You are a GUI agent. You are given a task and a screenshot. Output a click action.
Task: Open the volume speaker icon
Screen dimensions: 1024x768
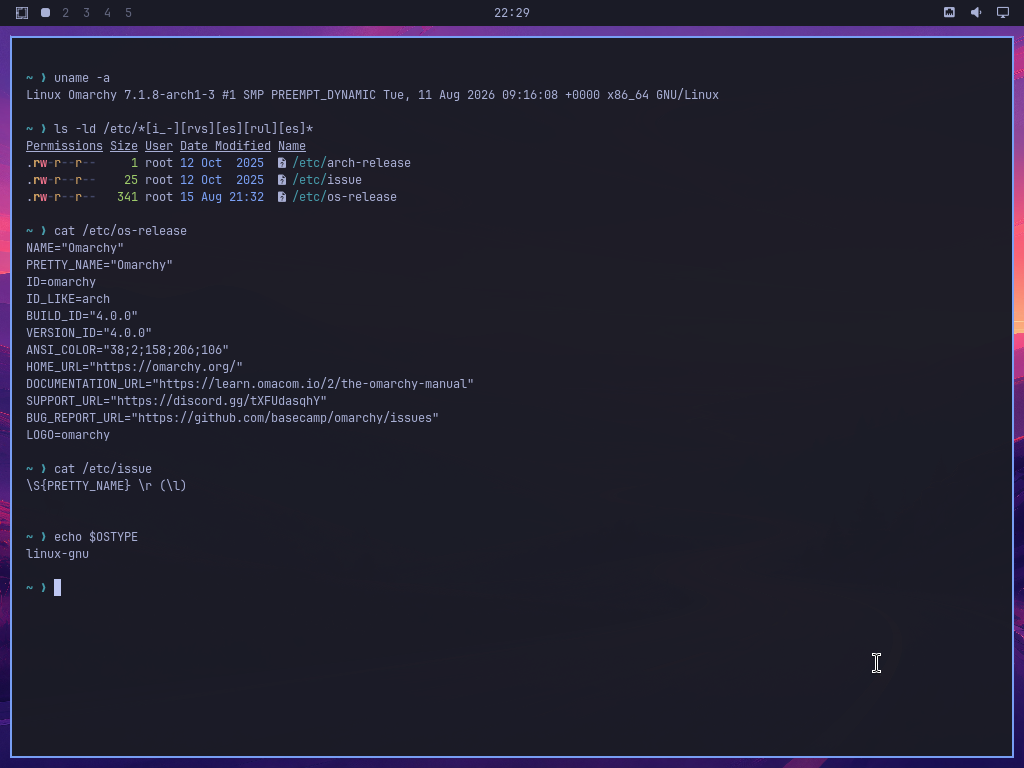point(976,12)
